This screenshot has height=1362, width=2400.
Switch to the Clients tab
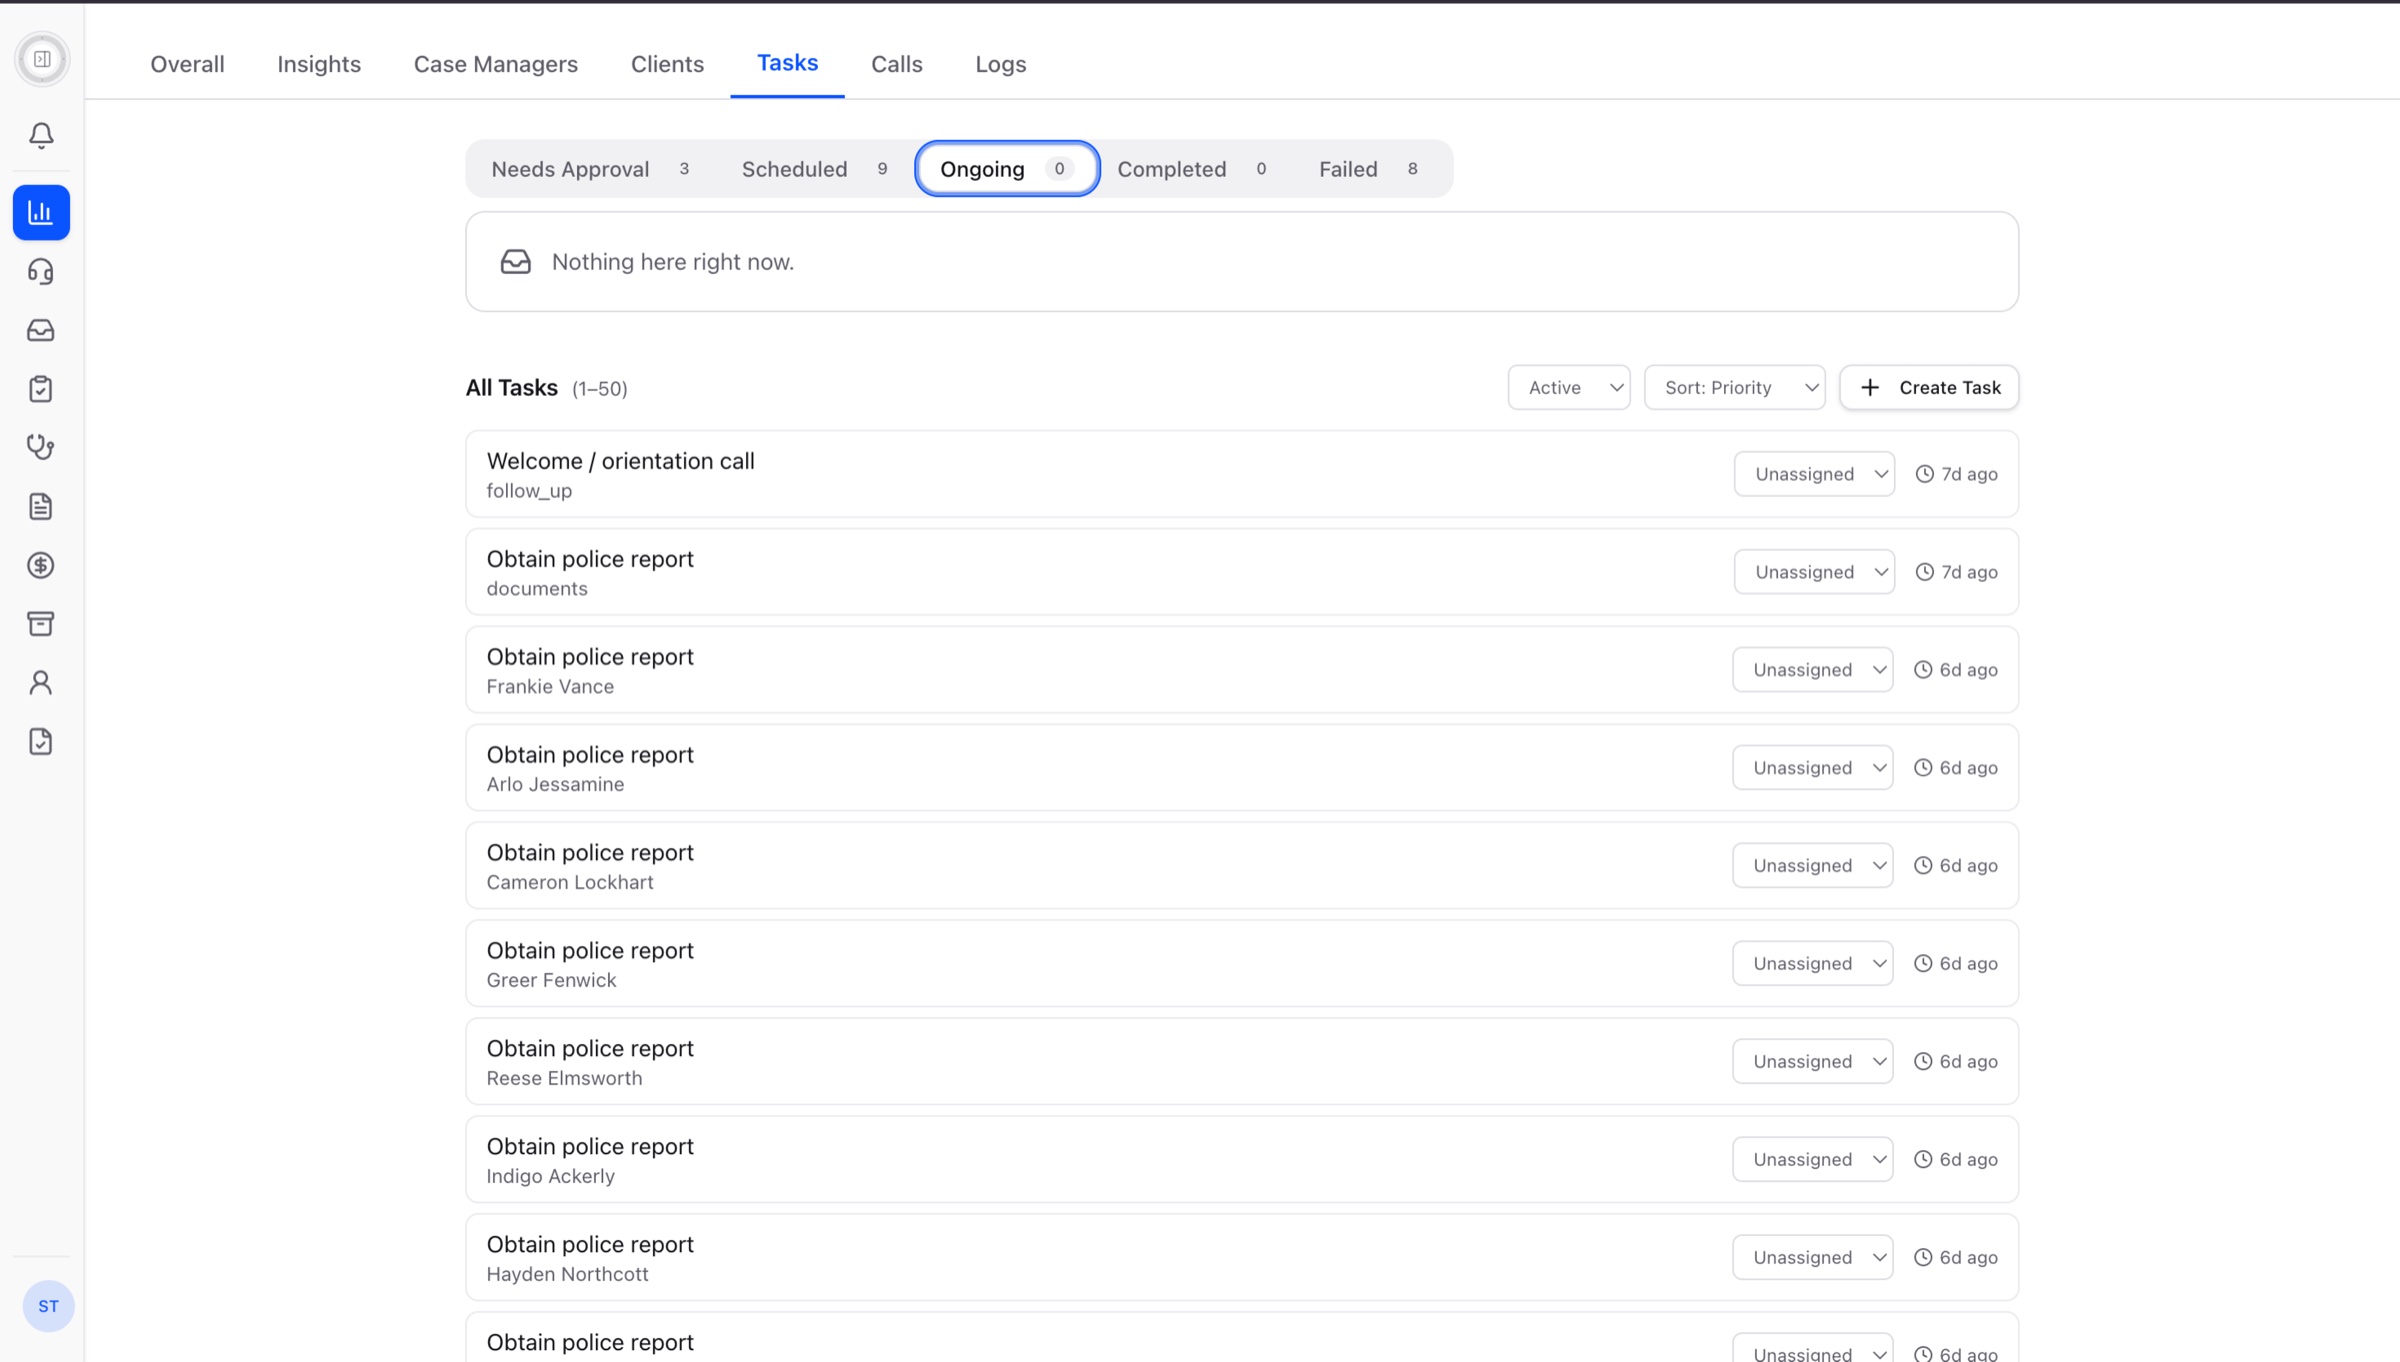pyautogui.click(x=667, y=64)
